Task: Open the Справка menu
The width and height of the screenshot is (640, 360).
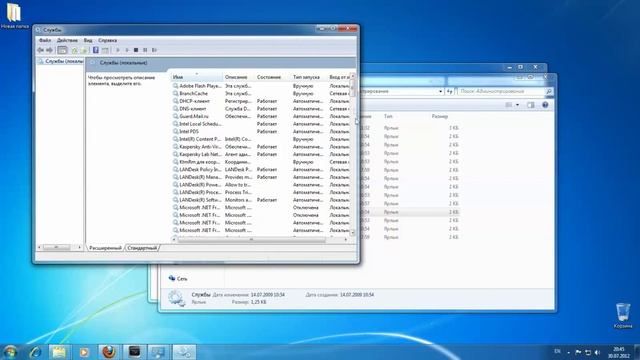Action: point(107,40)
